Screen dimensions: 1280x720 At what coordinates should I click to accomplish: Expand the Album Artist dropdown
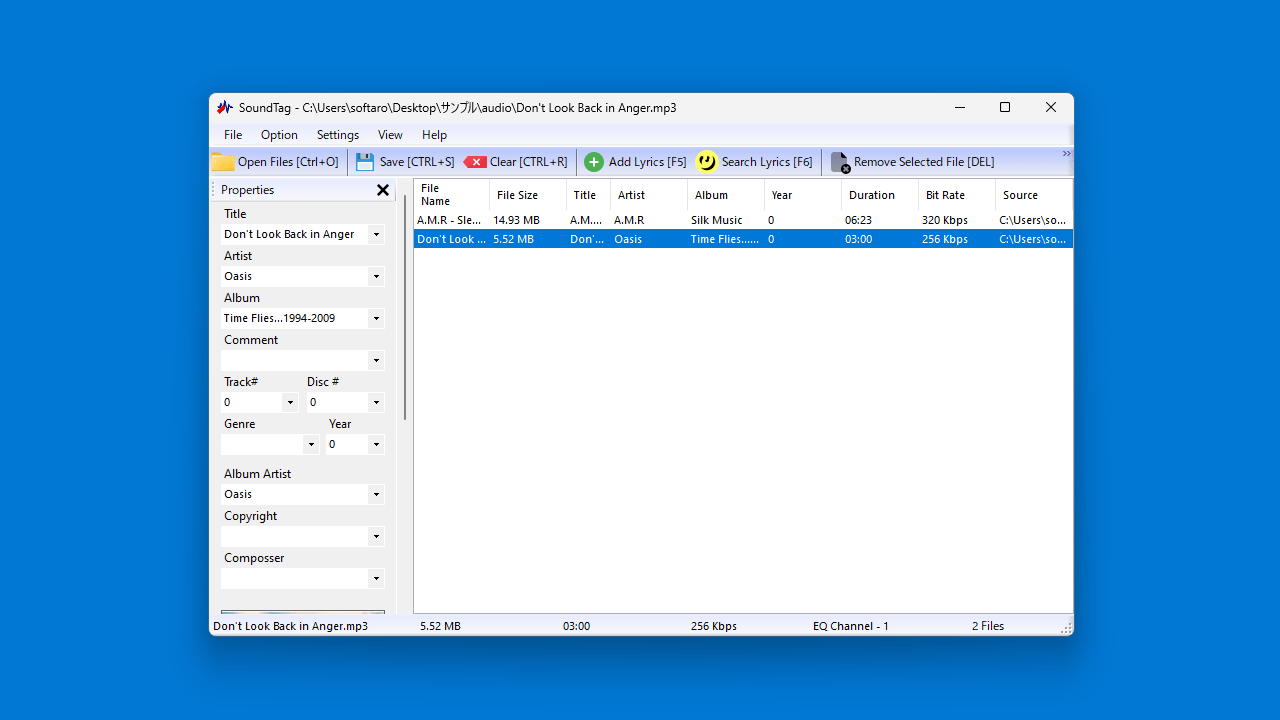(376, 494)
